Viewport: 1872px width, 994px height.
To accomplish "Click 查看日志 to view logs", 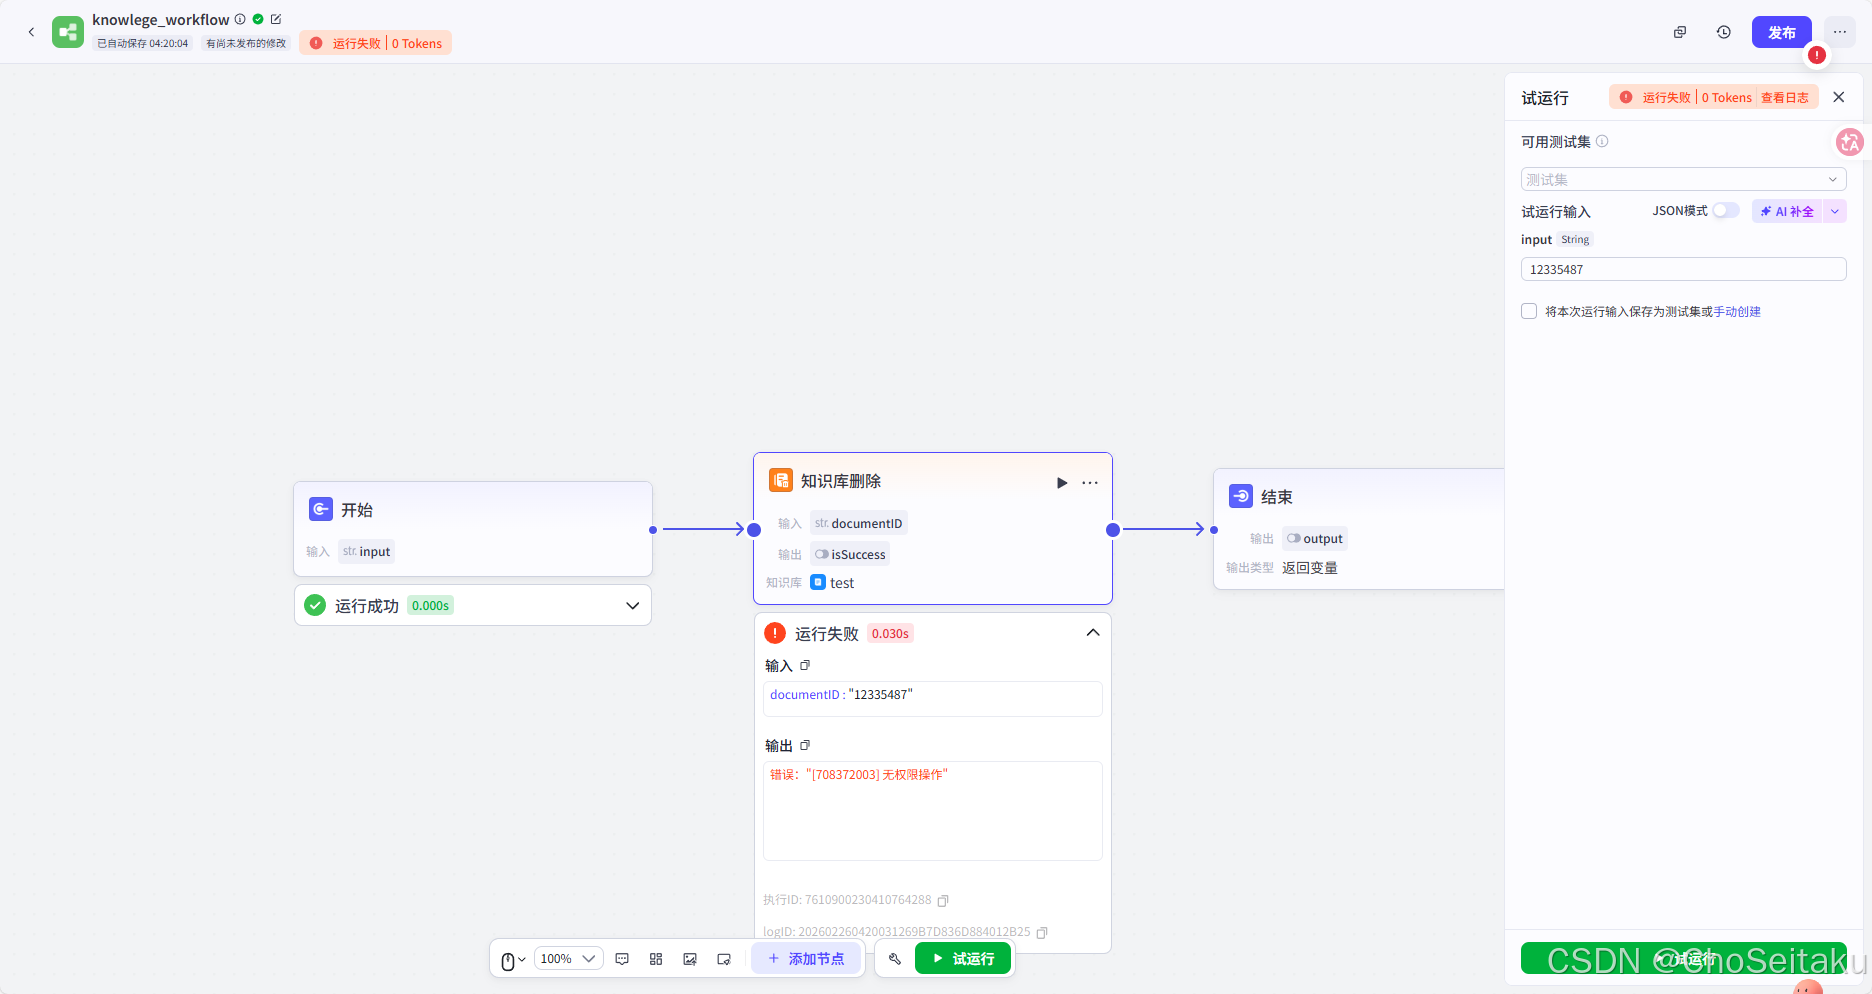I will pyautogui.click(x=1784, y=98).
